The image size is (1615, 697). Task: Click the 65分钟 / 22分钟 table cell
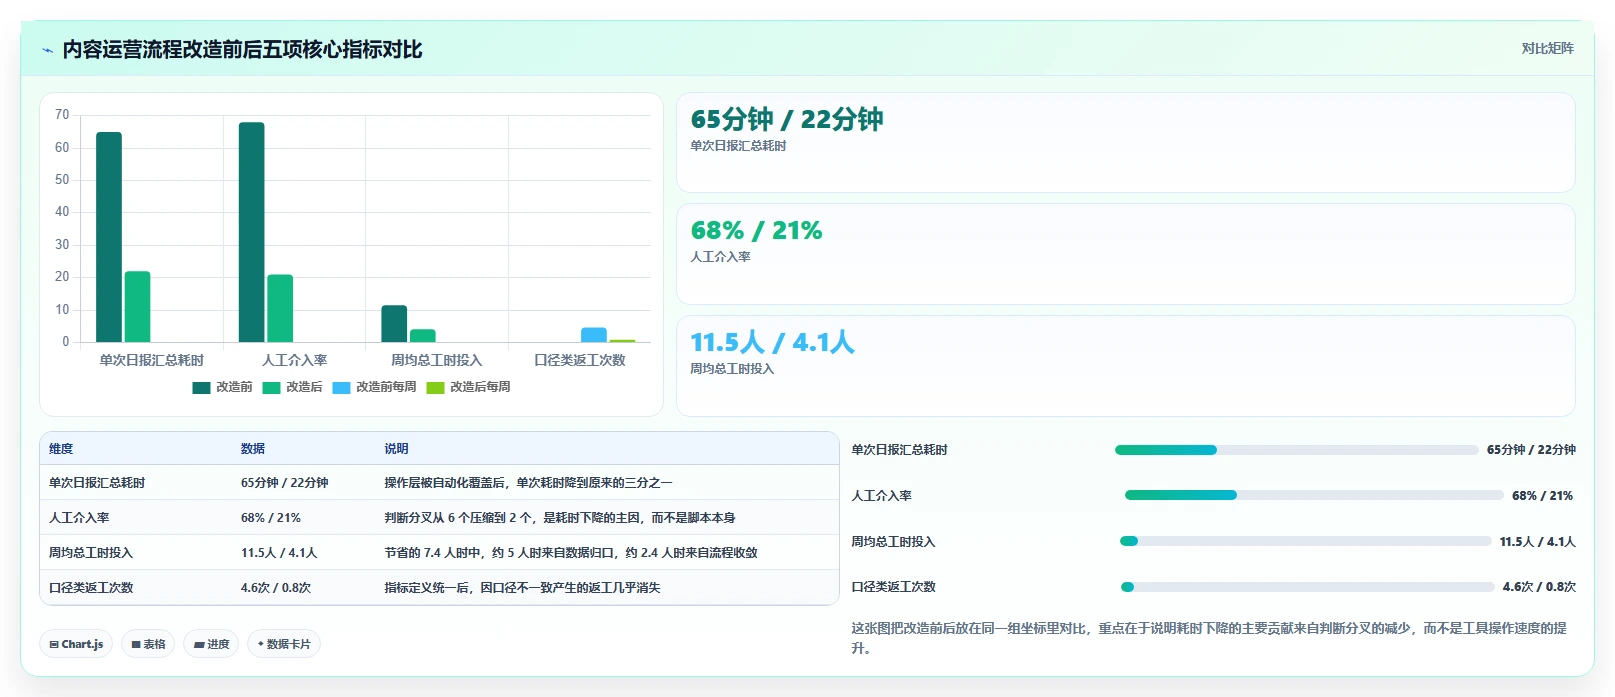[285, 483]
